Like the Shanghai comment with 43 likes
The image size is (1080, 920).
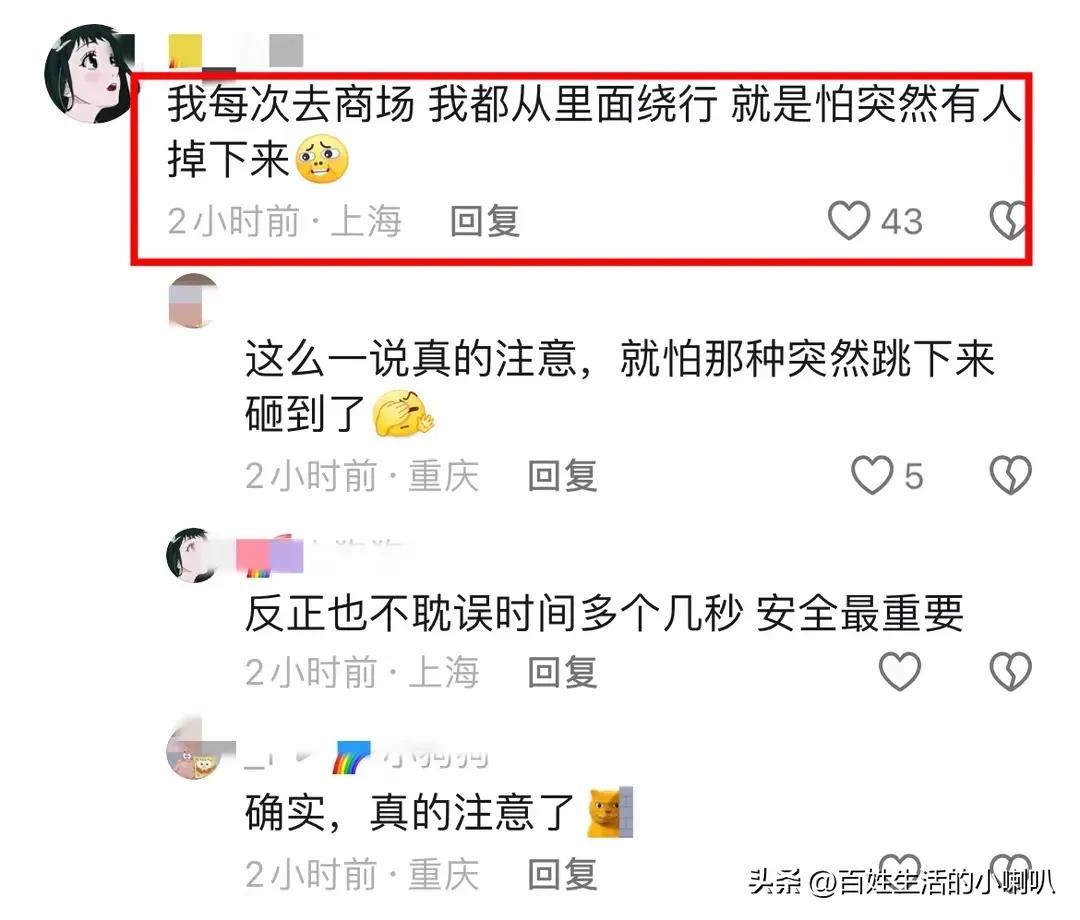point(849,220)
